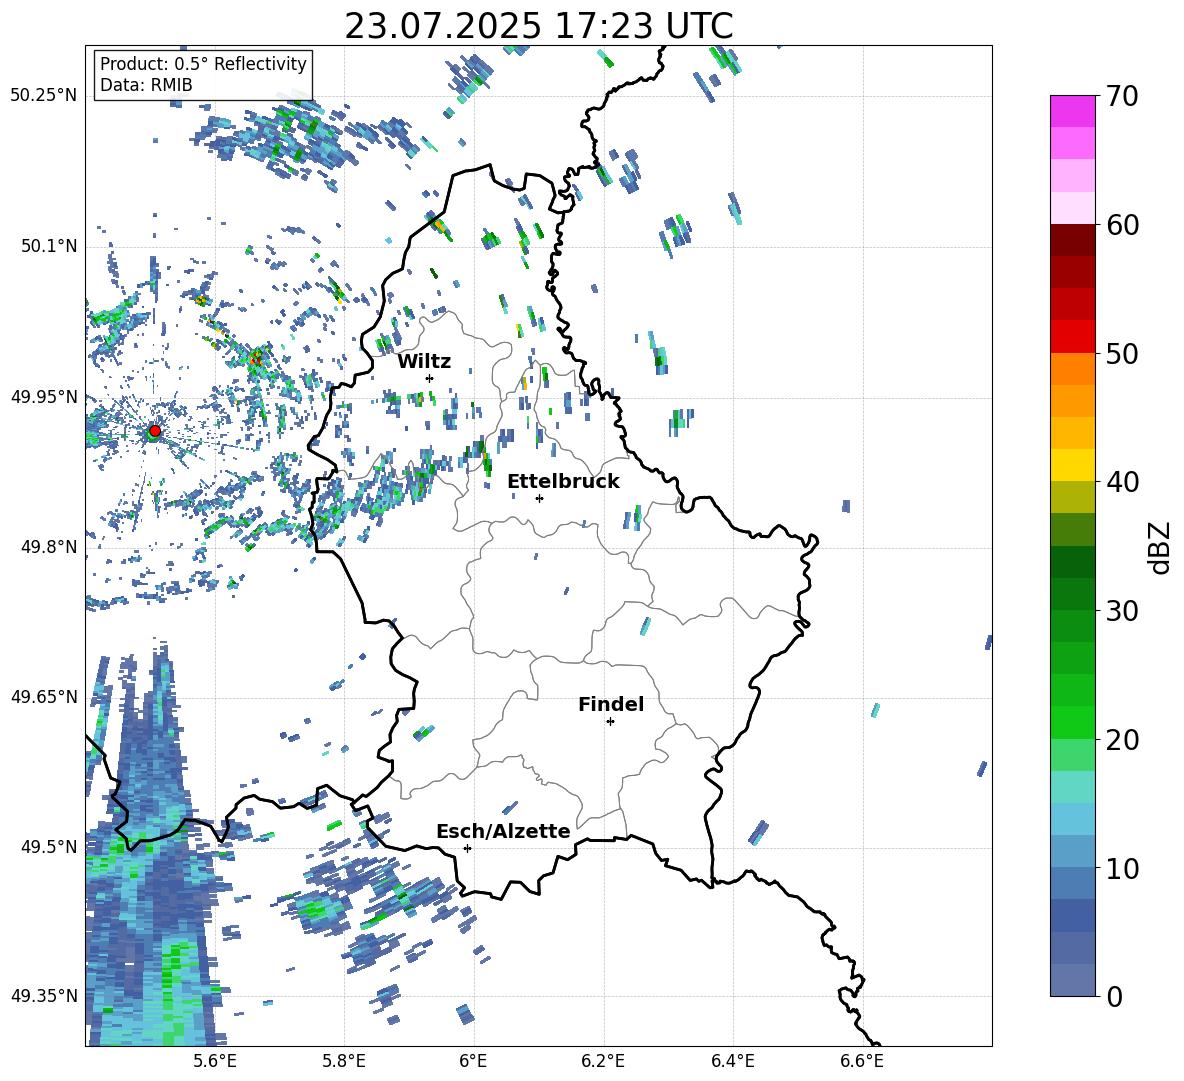Click the Findel station cross marker
The height and width of the screenshot is (1081, 1184).
point(610,722)
